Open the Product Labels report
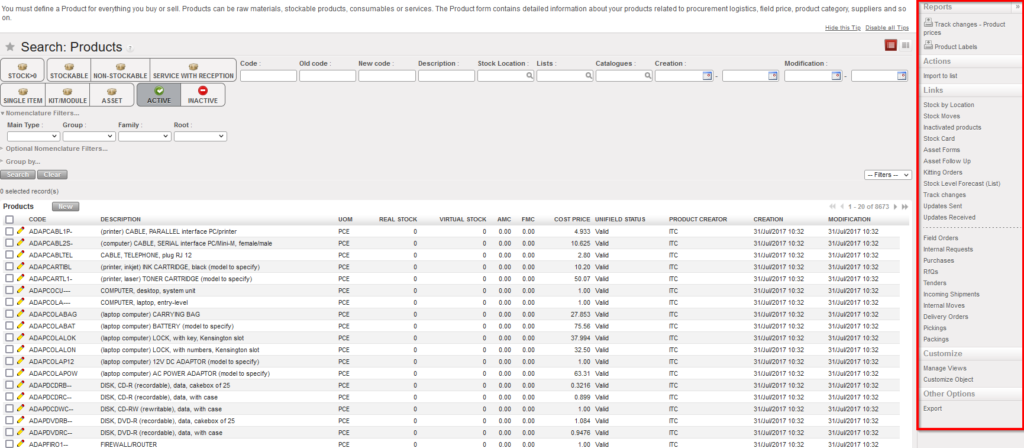Image resolution: width=1024 pixels, height=448 pixels. point(958,46)
